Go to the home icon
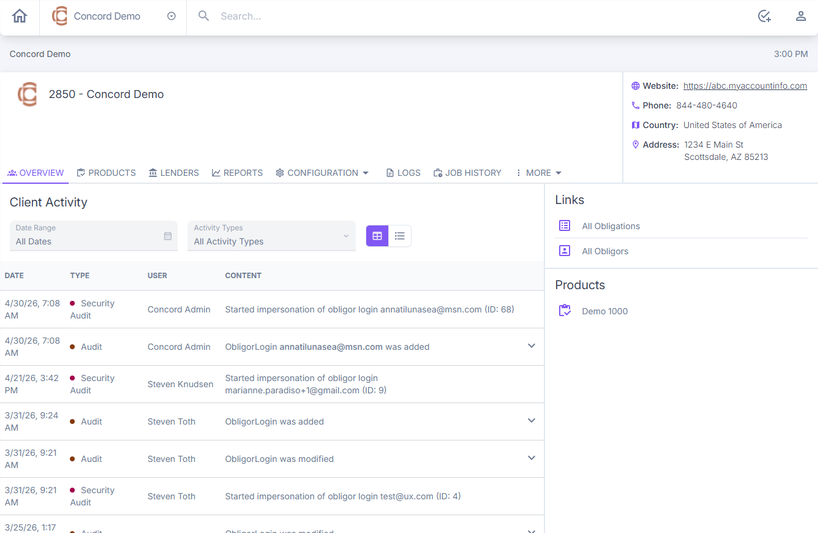818x533 pixels. click(x=19, y=16)
